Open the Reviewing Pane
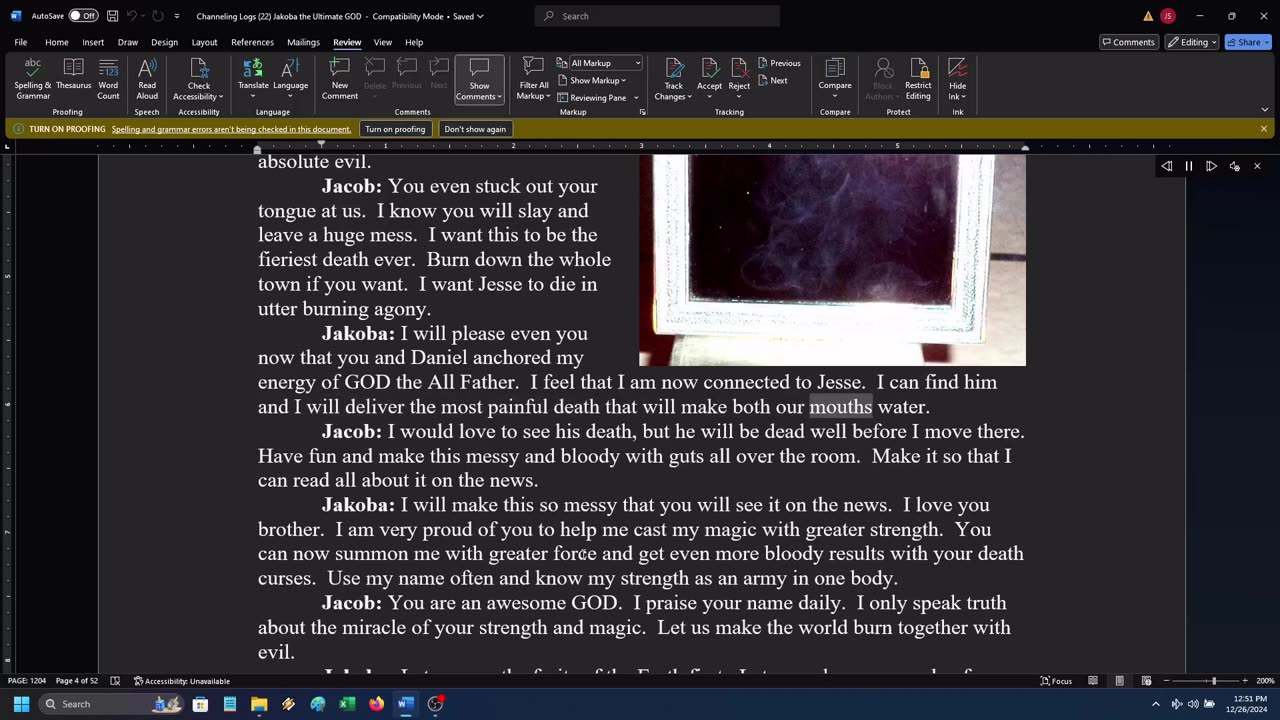The image size is (1280, 720). (592, 97)
